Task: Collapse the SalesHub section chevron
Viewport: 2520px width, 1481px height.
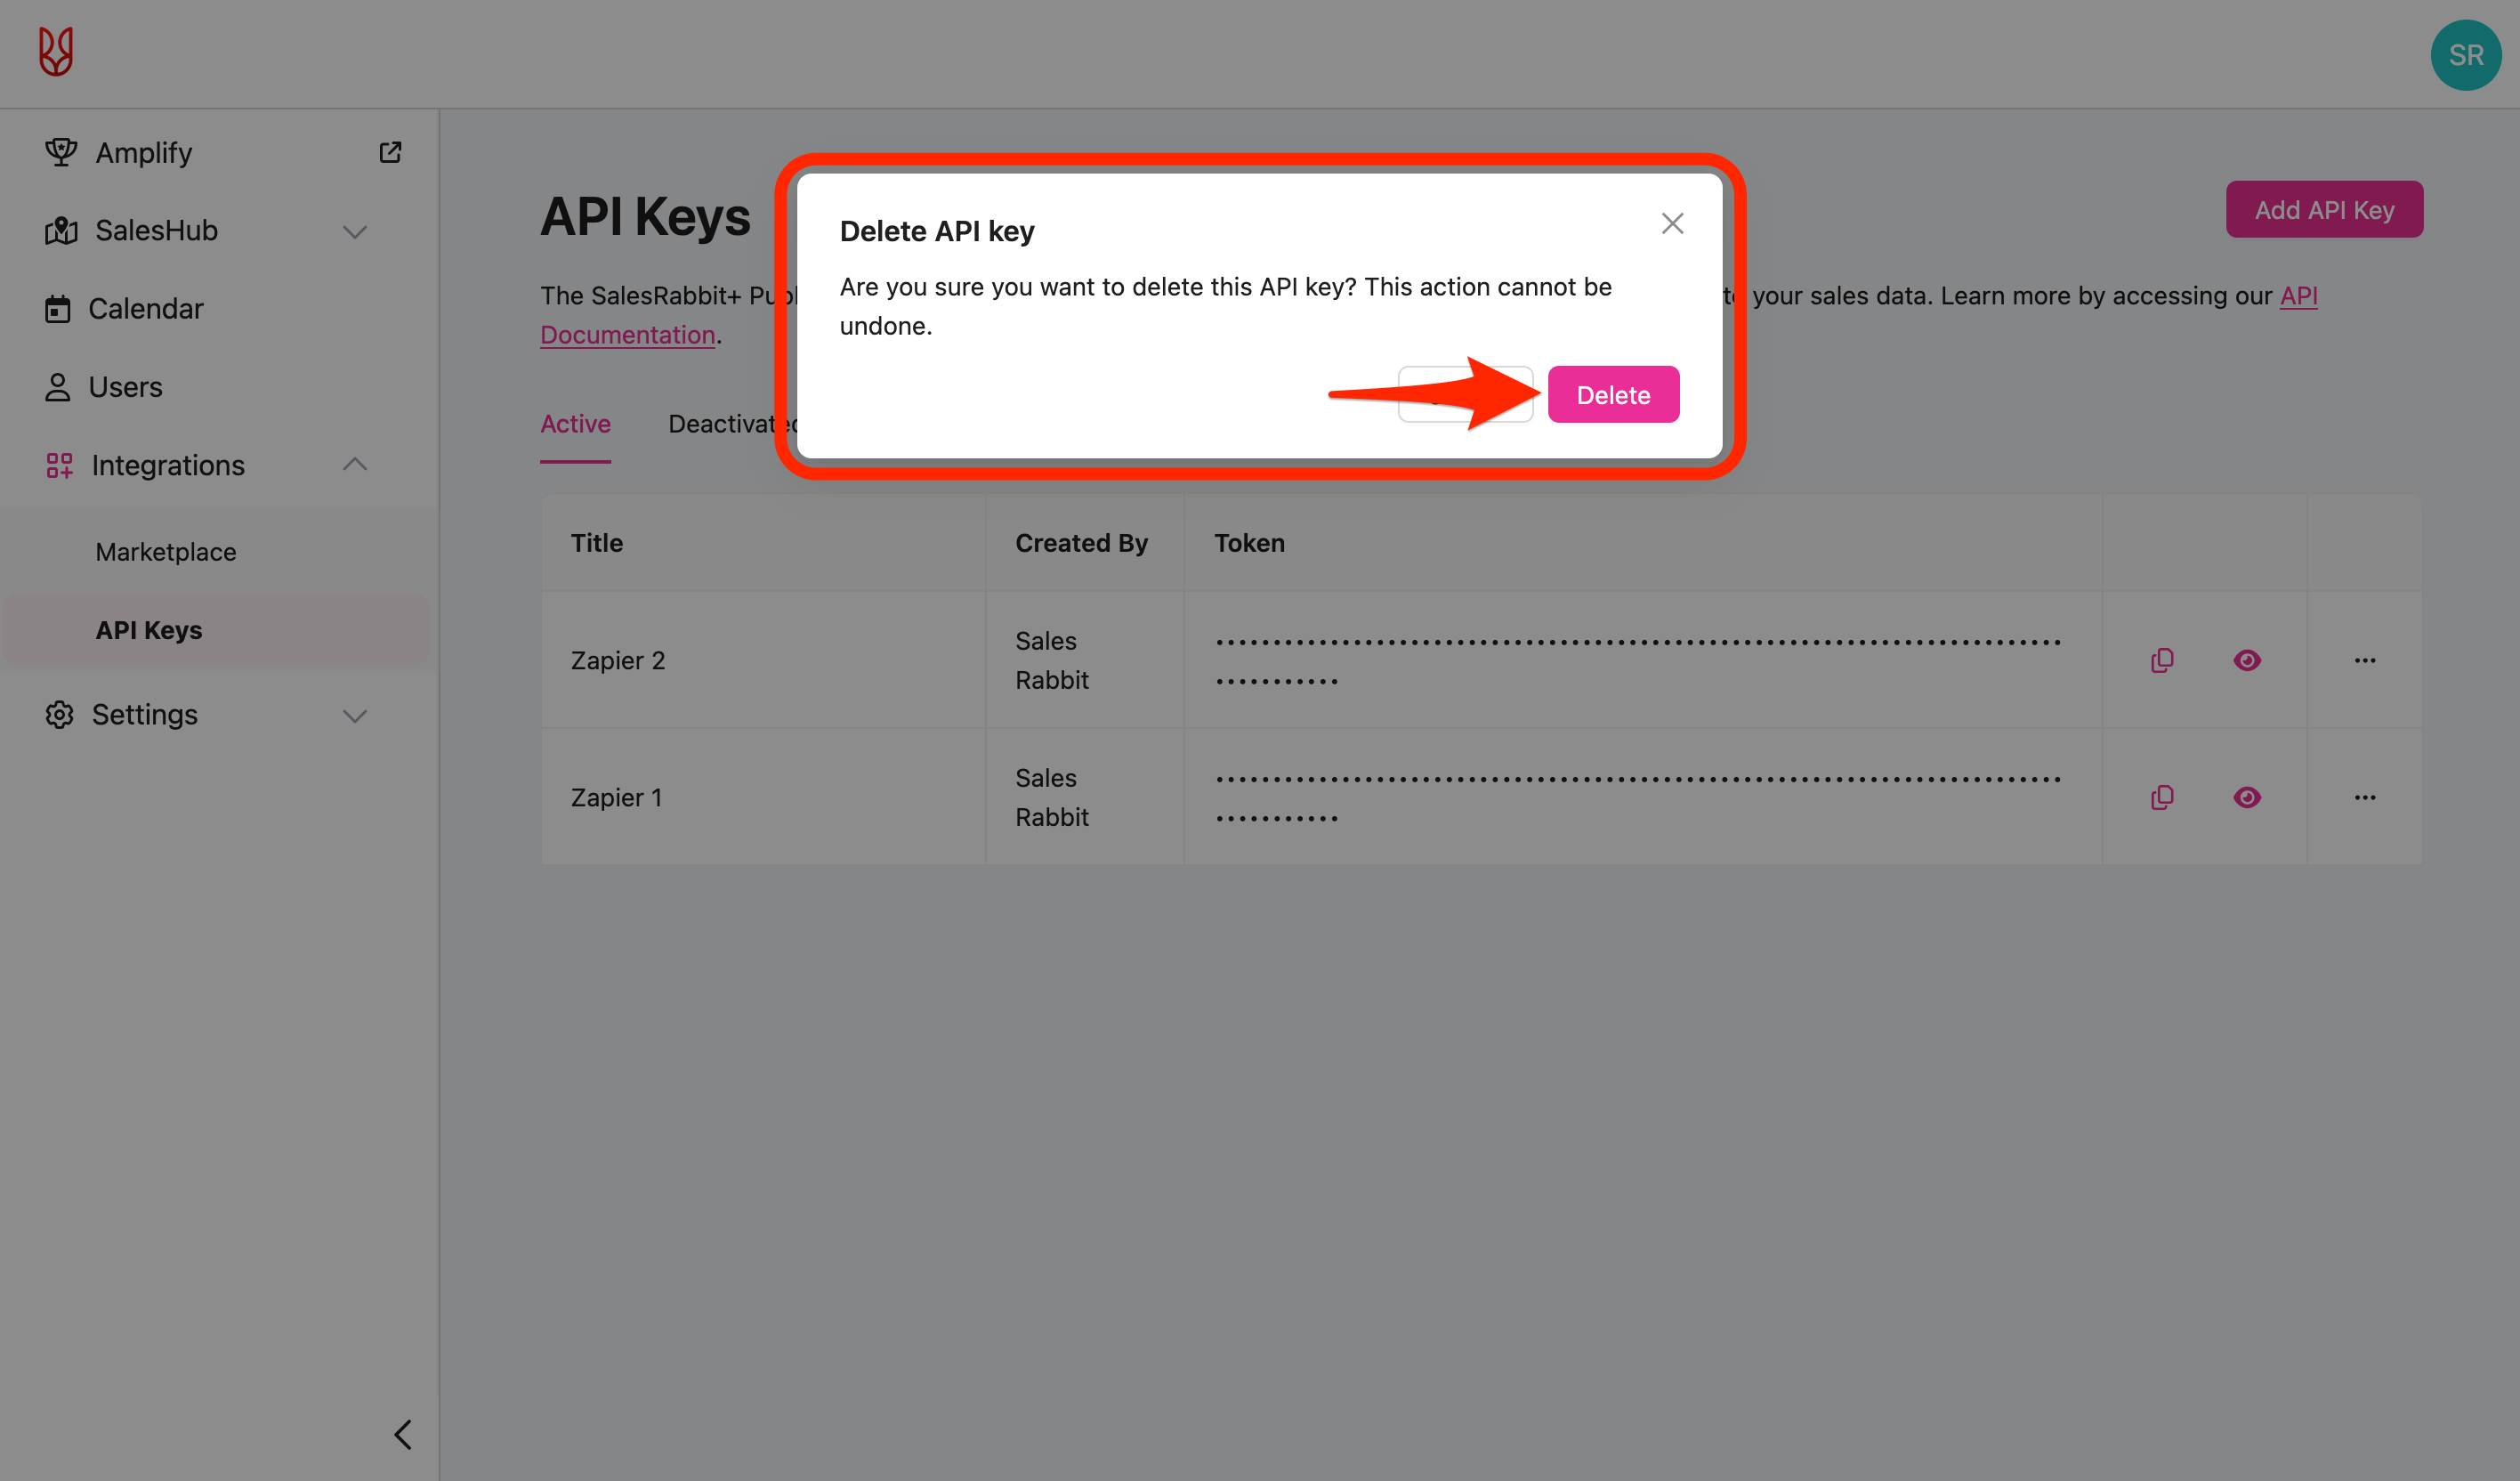Action: click(x=355, y=231)
